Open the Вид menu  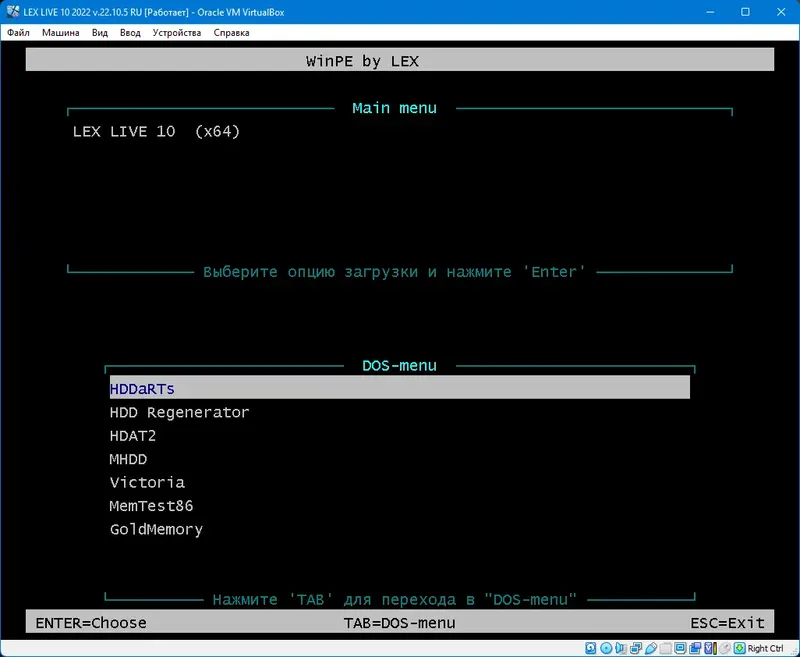click(100, 33)
